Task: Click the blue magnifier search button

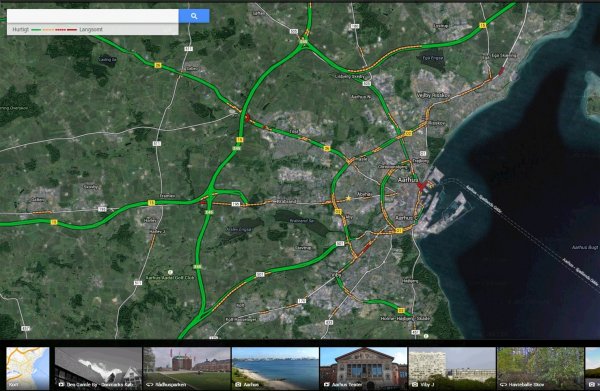Action: coord(194,16)
